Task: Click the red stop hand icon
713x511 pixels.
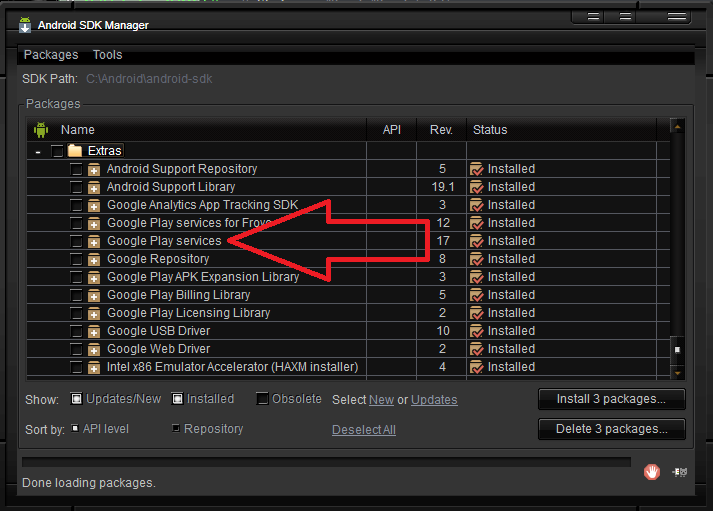Action: [x=652, y=472]
